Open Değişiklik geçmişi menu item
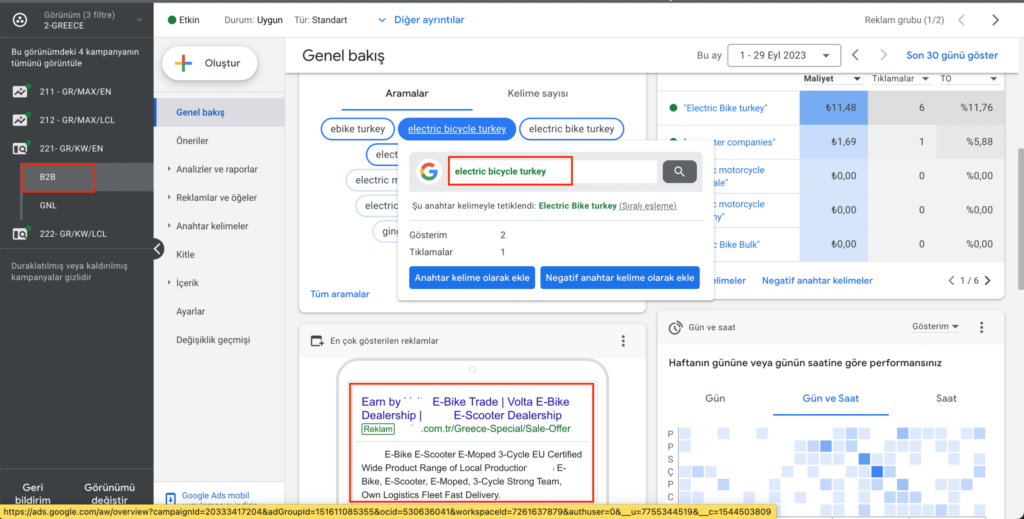Viewport: 1024px width, 519px height. click(x=213, y=339)
